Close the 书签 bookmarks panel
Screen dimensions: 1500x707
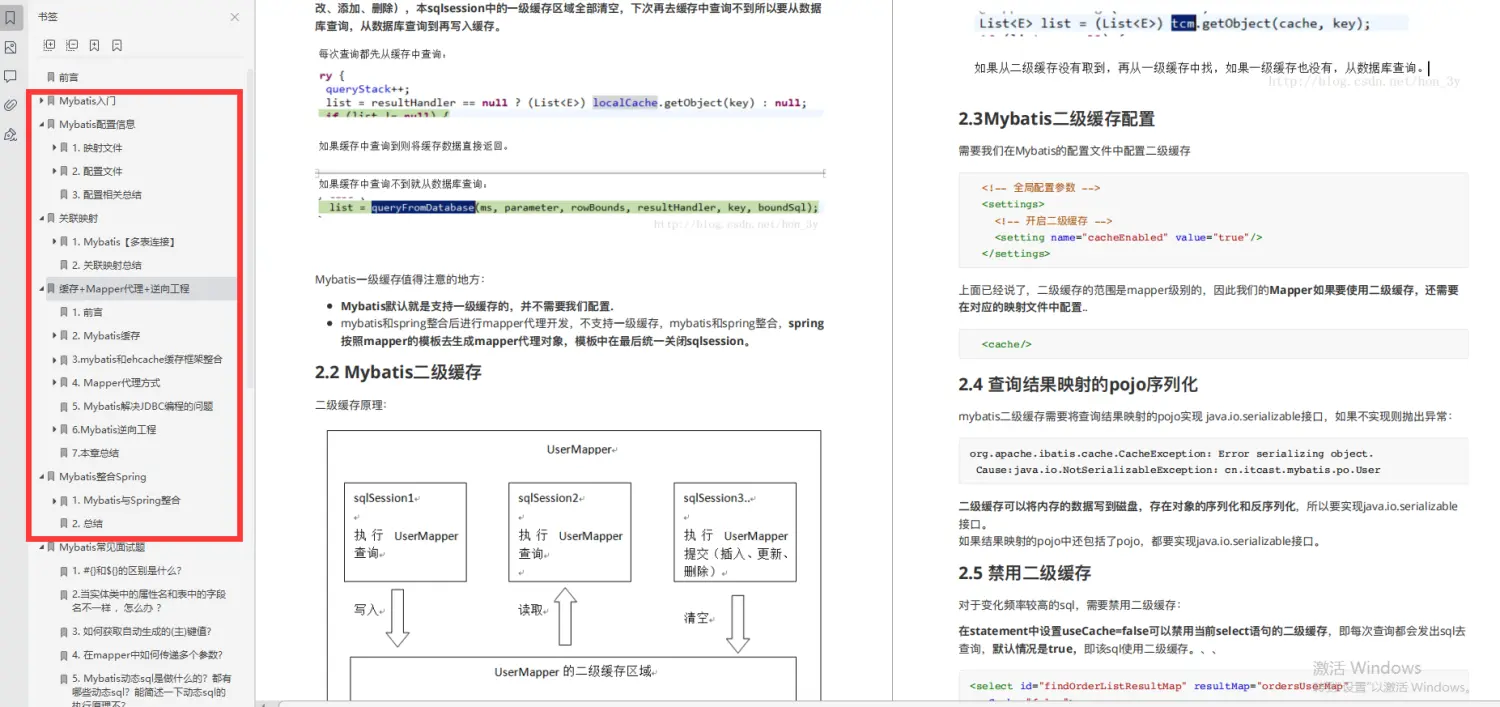click(x=235, y=17)
